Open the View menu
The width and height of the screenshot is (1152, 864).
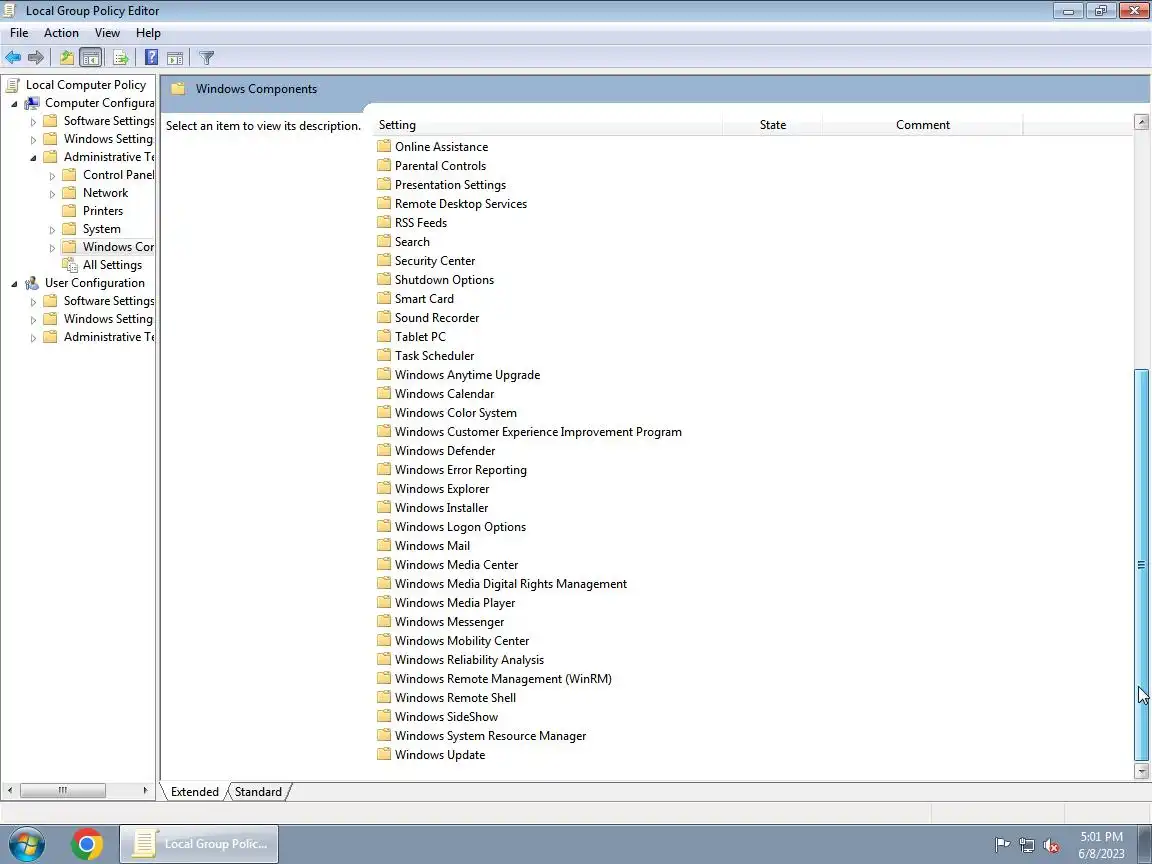107,33
